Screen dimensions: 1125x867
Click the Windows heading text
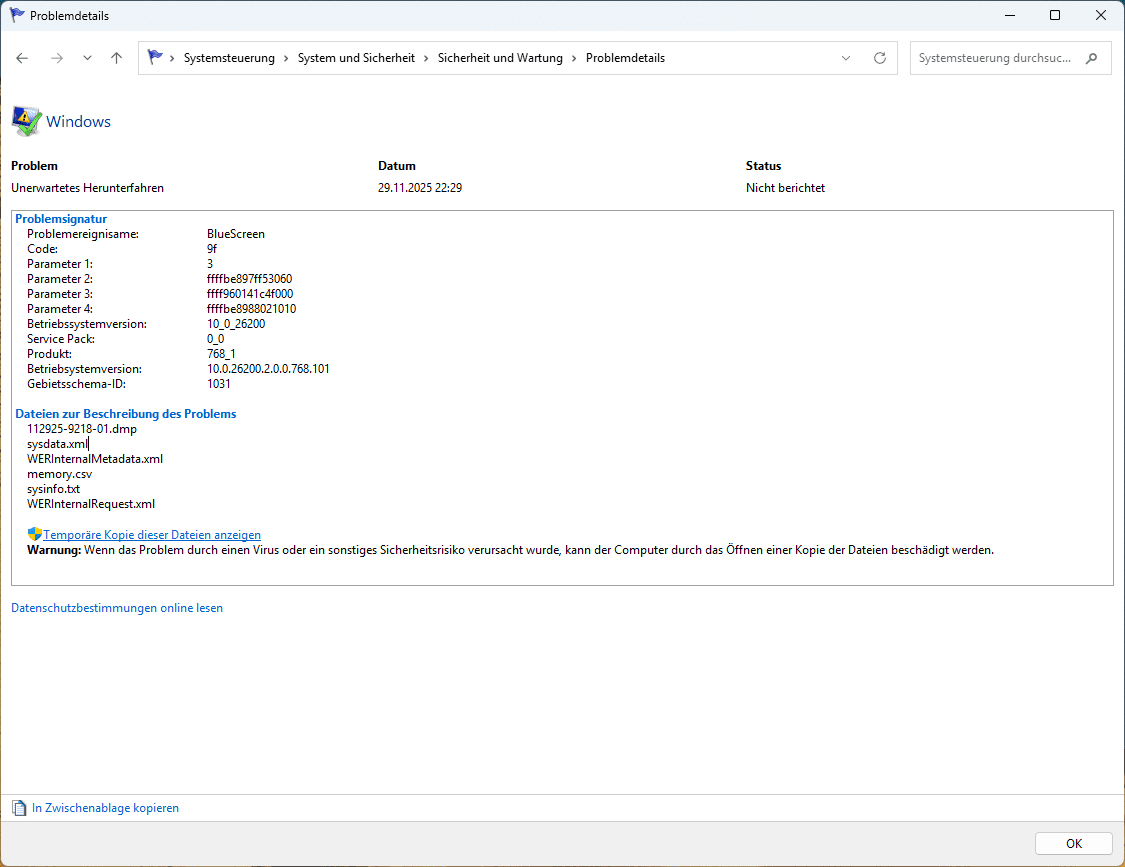(x=78, y=122)
